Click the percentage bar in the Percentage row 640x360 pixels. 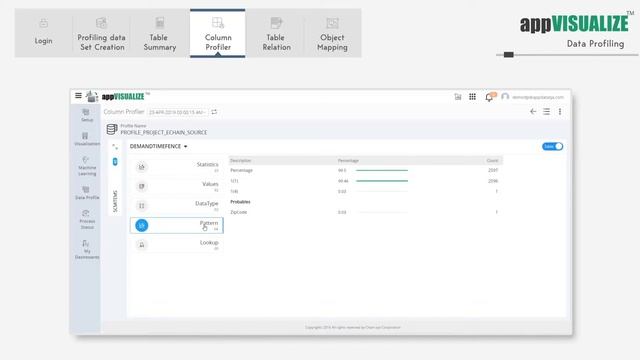[x=382, y=170]
